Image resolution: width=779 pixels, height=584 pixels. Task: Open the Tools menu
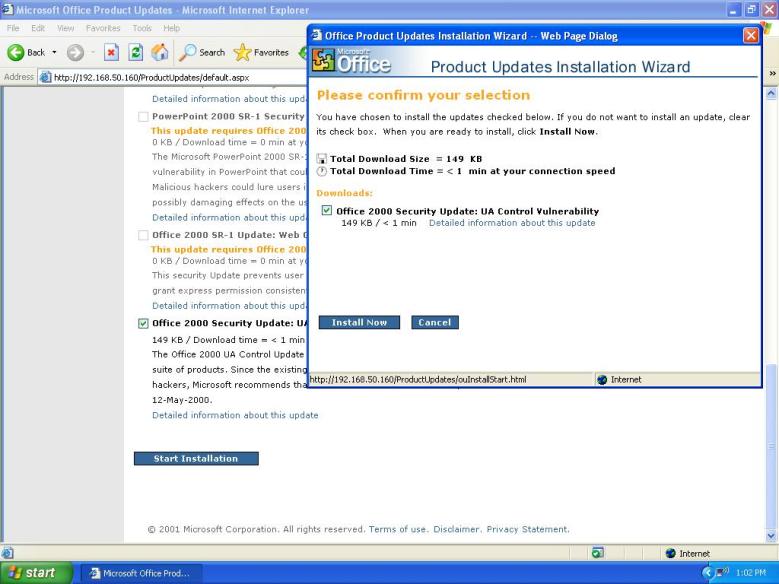click(x=142, y=28)
